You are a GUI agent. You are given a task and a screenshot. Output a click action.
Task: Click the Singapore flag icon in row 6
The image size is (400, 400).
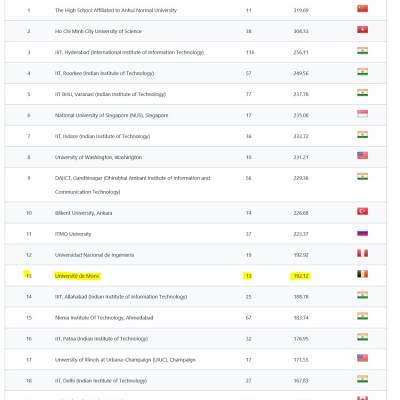[x=362, y=114]
